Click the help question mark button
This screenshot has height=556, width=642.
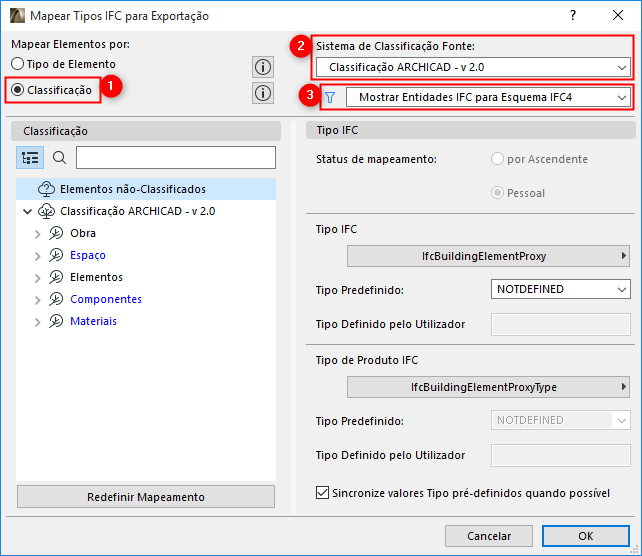point(573,16)
